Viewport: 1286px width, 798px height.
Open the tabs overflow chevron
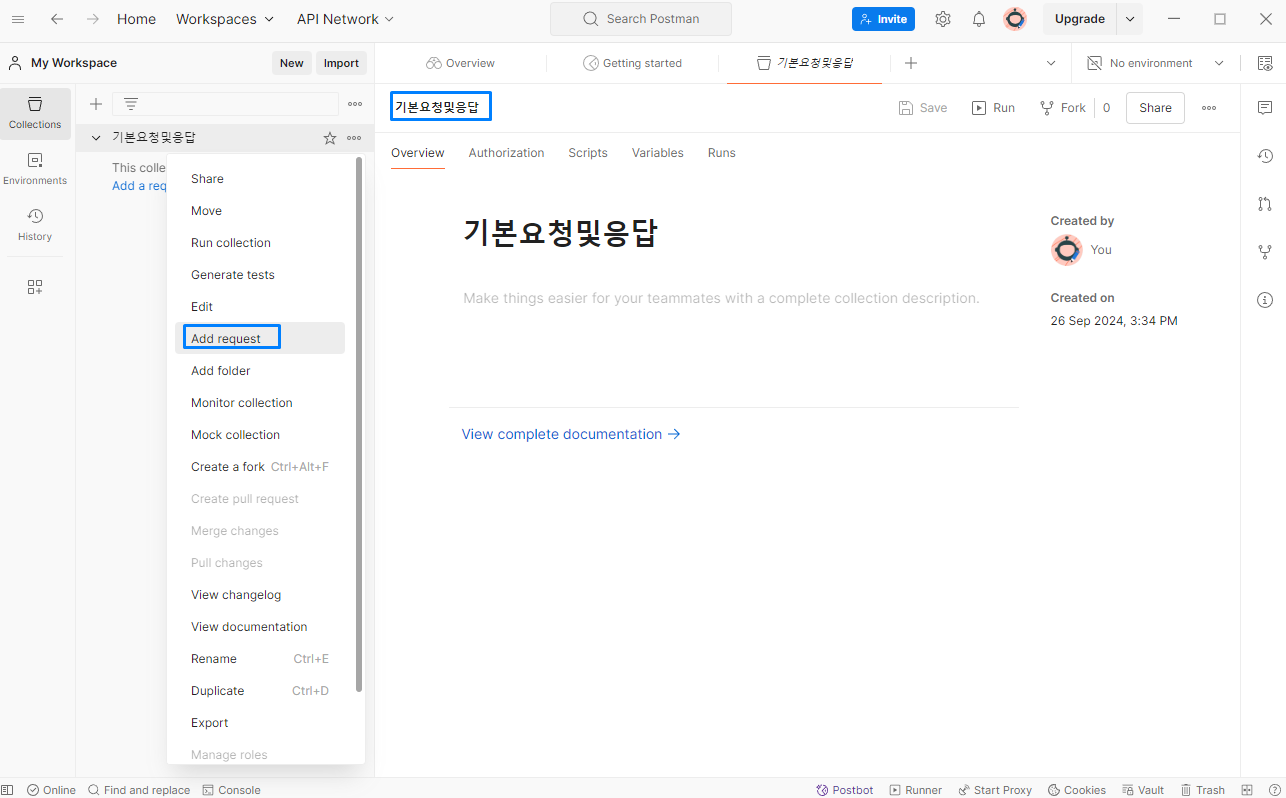click(x=1051, y=63)
